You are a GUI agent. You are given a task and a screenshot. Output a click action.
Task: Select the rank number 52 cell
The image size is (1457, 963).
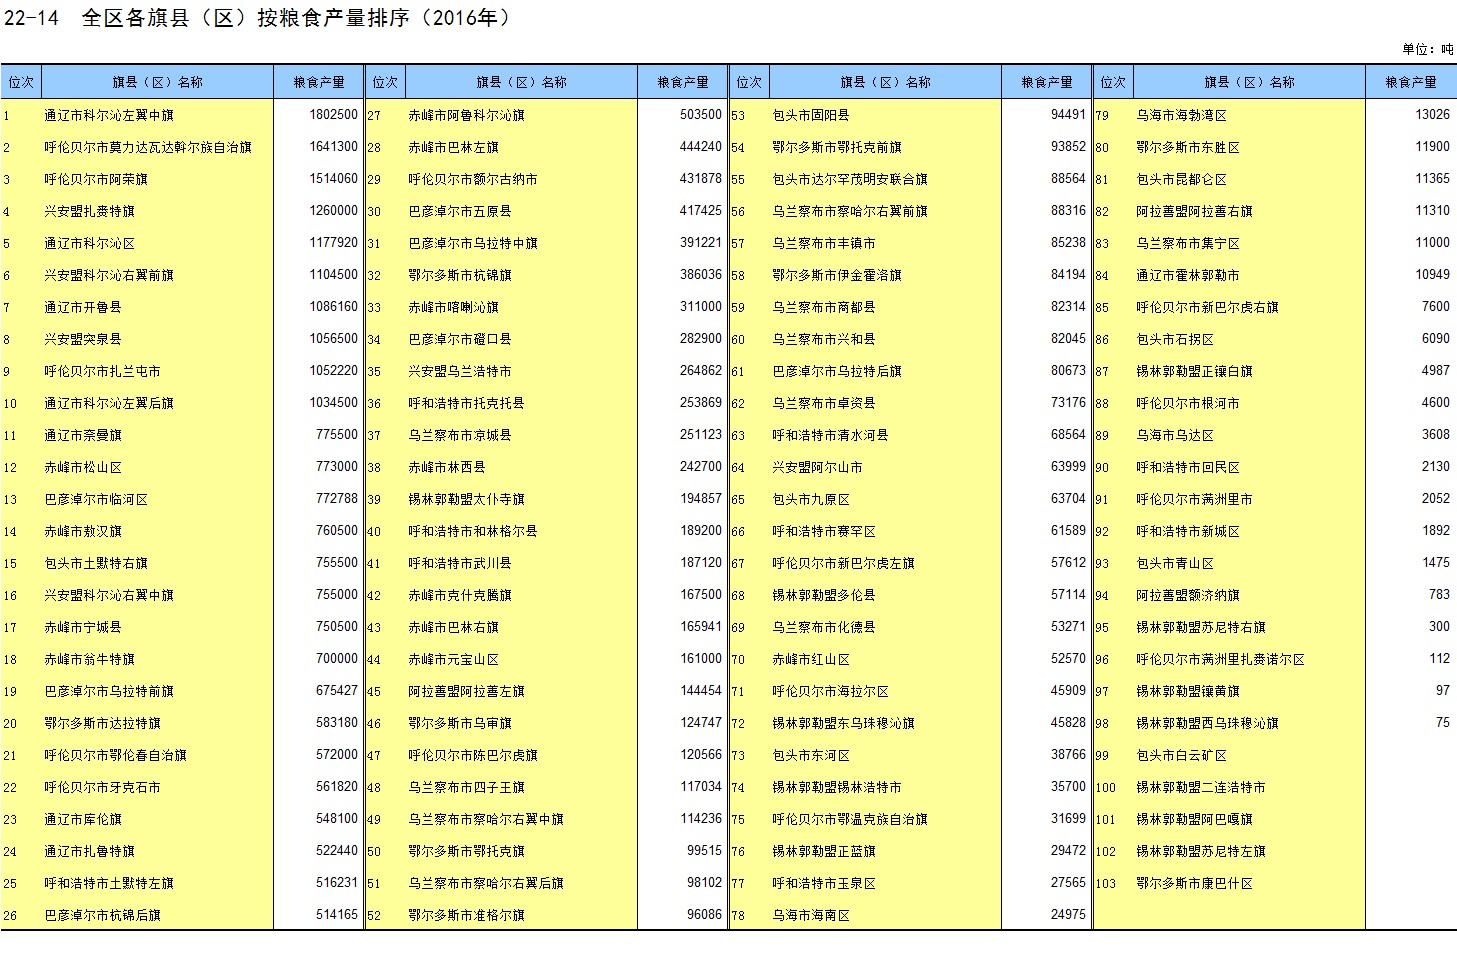pyautogui.click(x=374, y=915)
